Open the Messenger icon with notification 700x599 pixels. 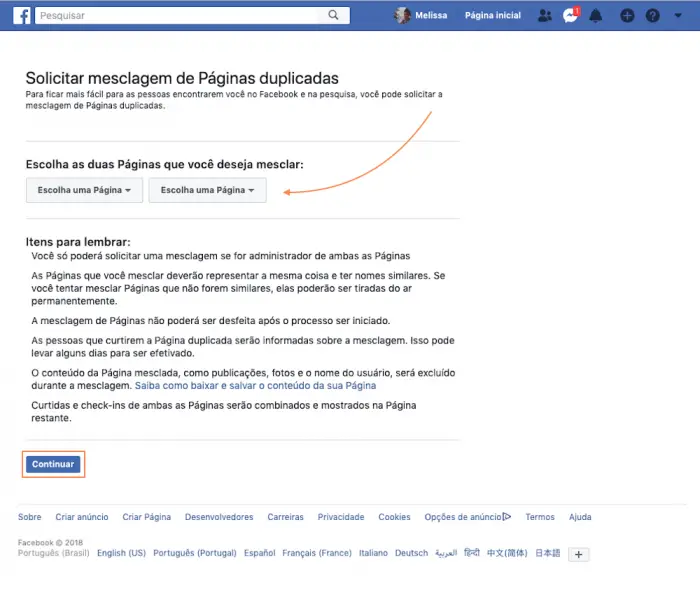point(570,16)
